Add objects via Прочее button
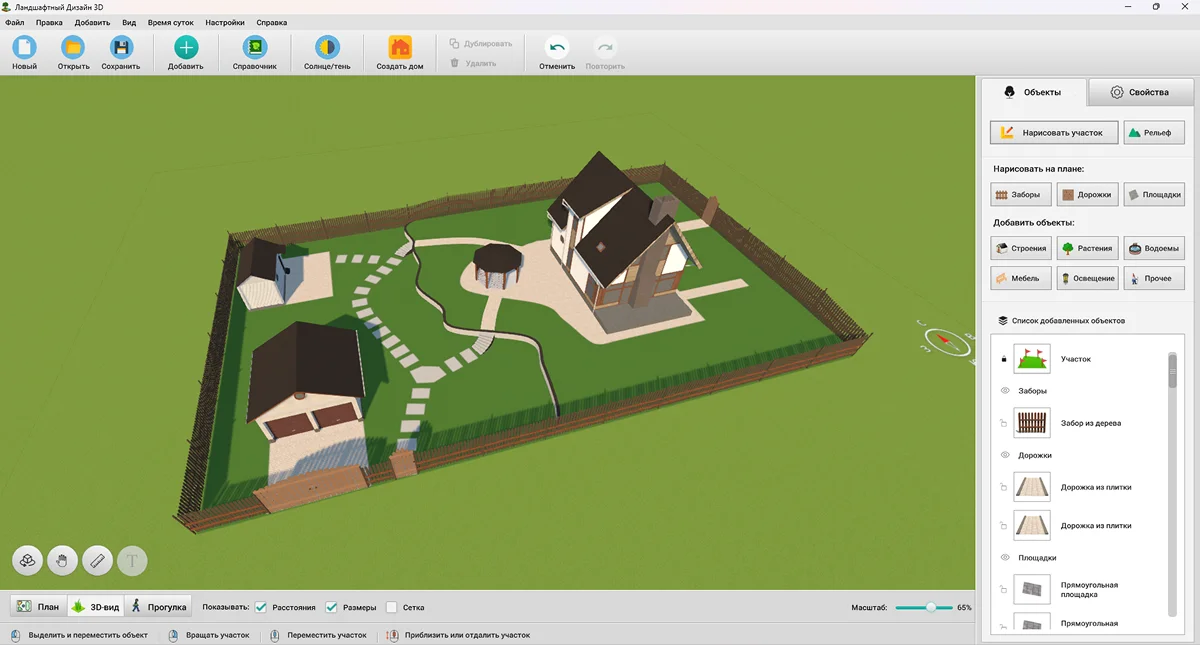Screen dimensions: 1200x645 coord(1154,278)
